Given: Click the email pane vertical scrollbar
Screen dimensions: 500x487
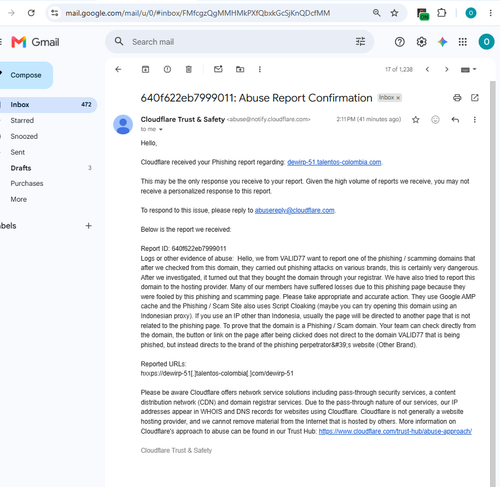Looking at the screenshot, I should (492, 283).
